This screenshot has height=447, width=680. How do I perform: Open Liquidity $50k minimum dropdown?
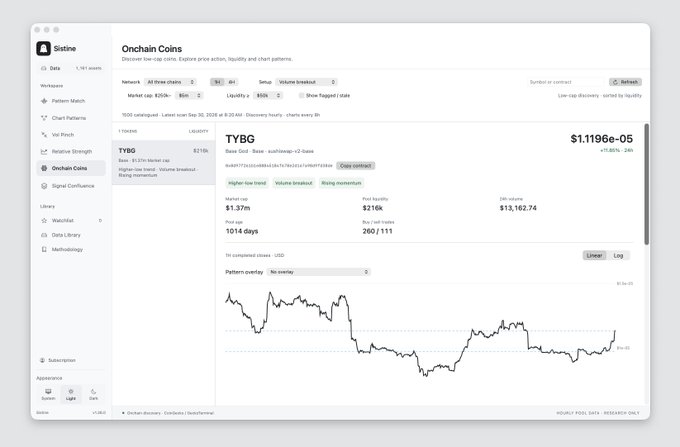[x=268, y=95]
